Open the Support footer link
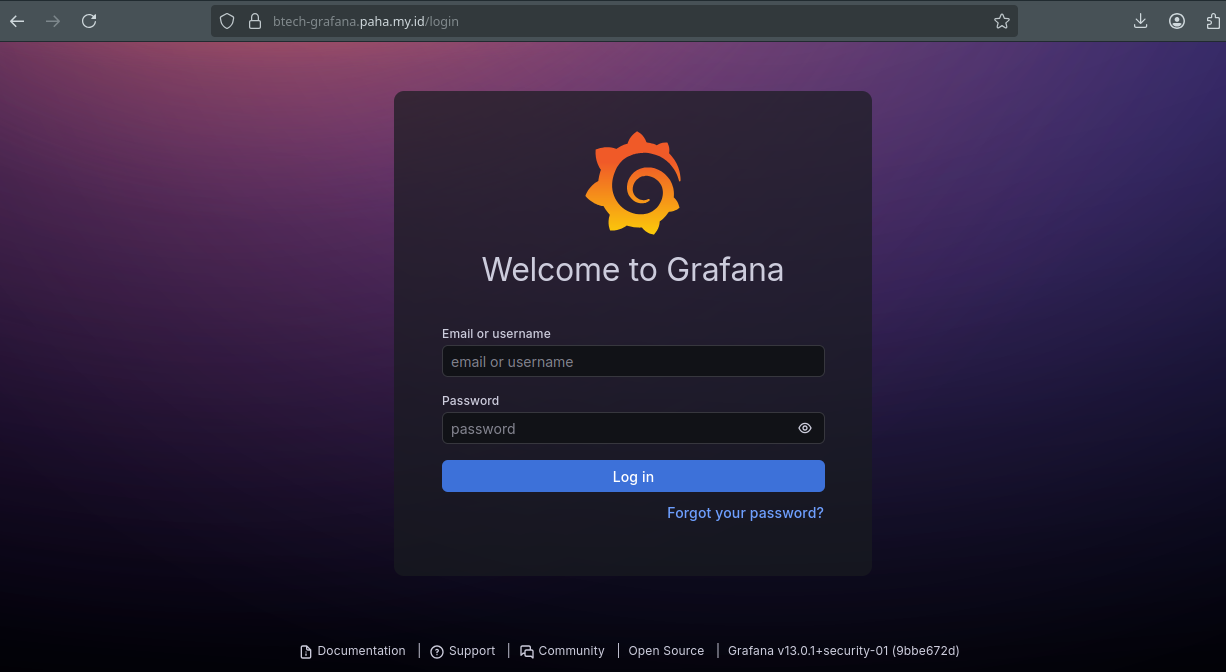This screenshot has width=1226, height=672. point(472,651)
